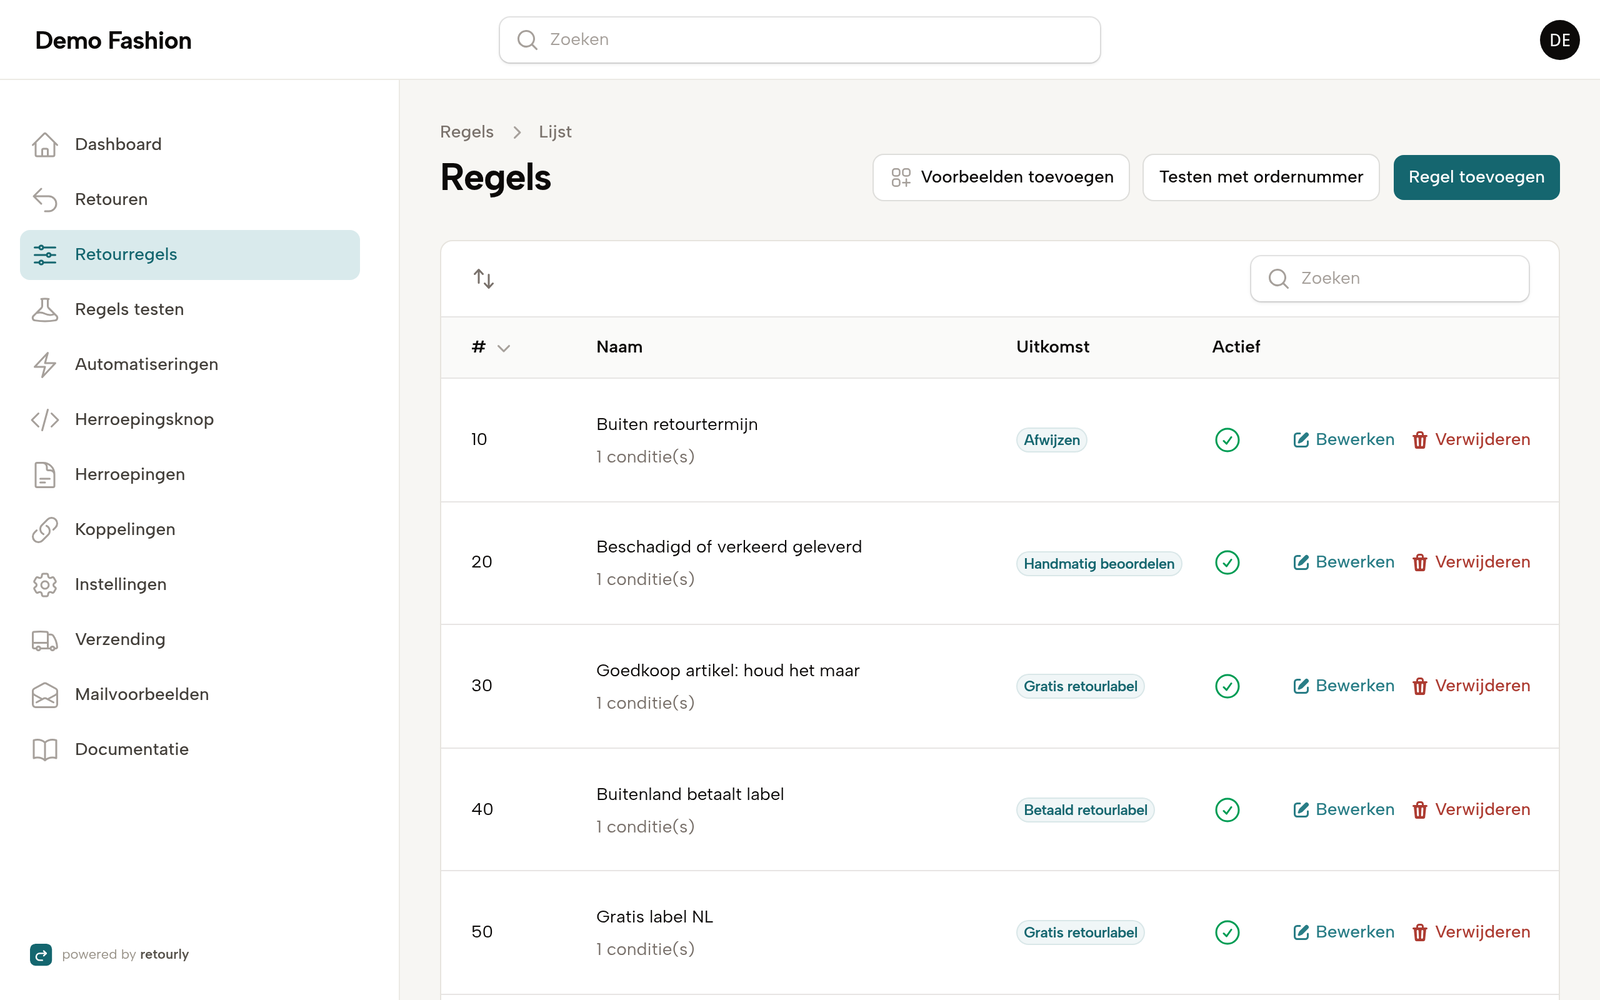
Task: Open Koppelingen menu item
Action: coord(190,530)
